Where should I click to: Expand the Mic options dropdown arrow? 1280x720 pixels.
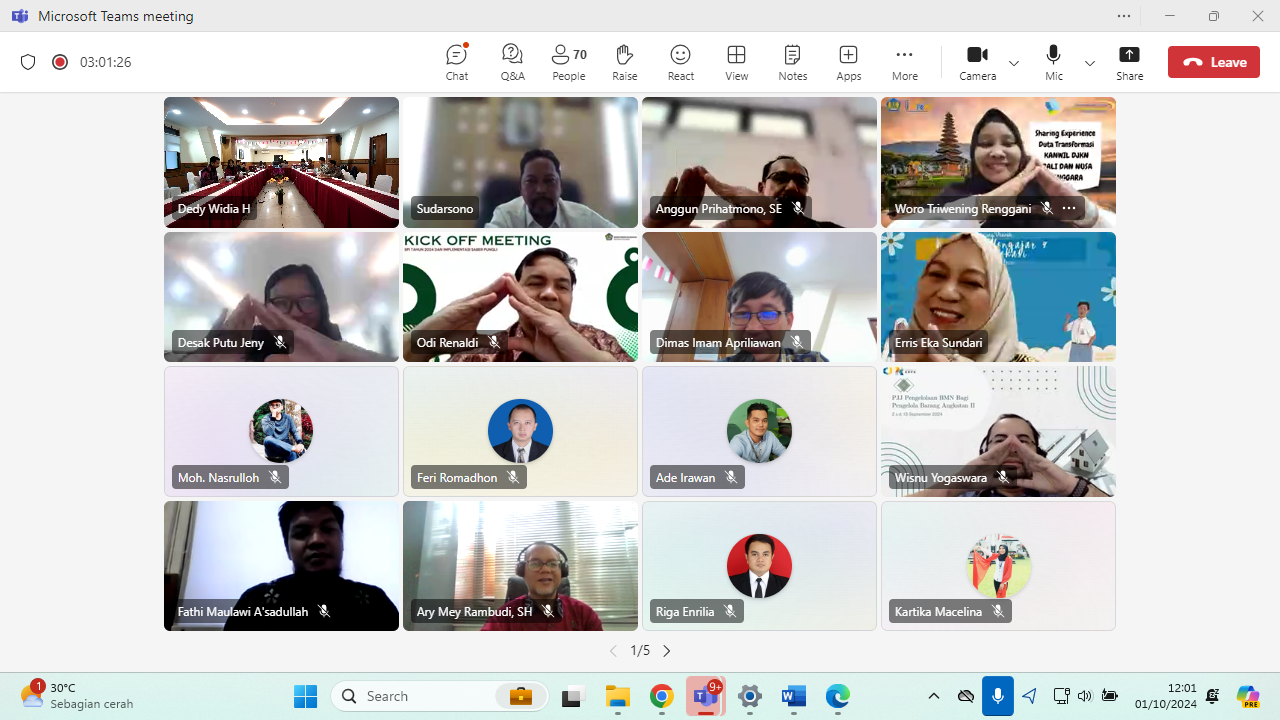(x=1090, y=63)
